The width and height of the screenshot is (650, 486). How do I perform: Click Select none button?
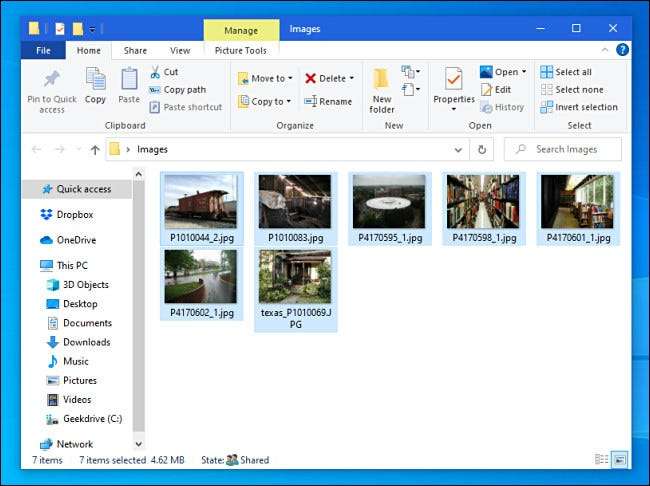click(571, 89)
